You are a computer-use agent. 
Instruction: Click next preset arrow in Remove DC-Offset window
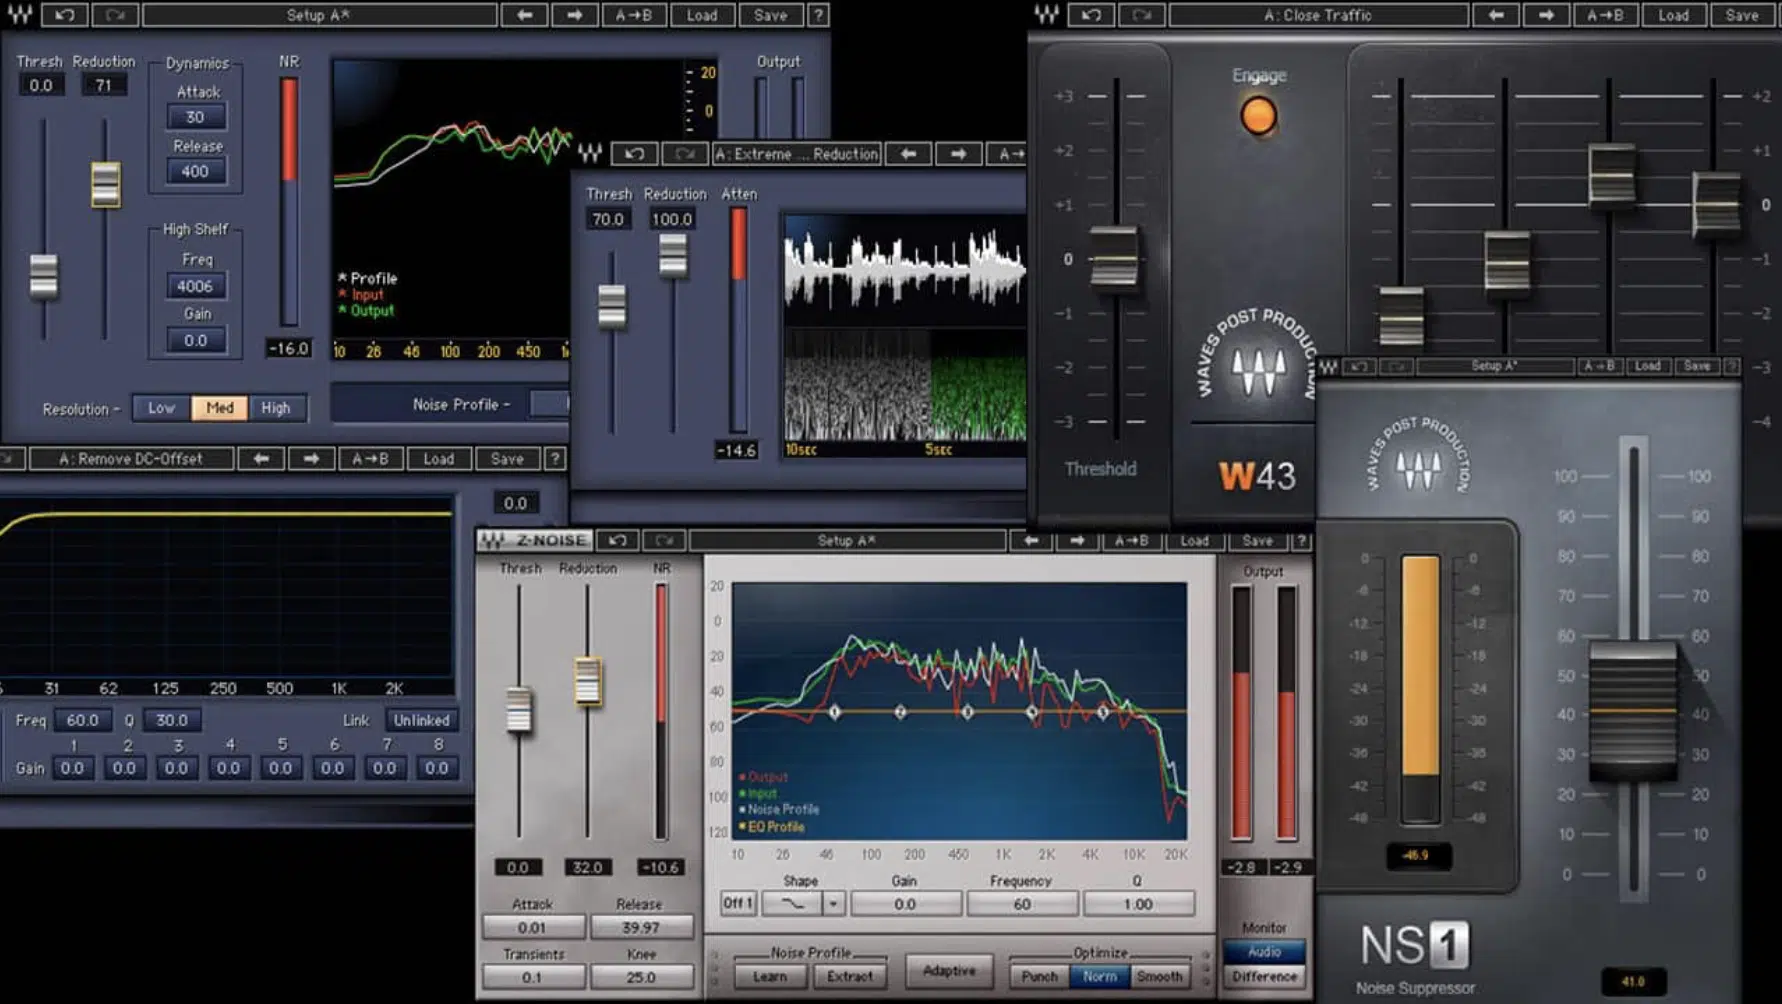click(311, 459)
